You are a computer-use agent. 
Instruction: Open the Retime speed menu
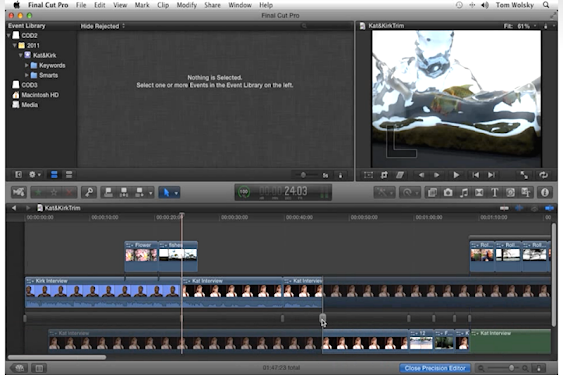tap(410, 193)
